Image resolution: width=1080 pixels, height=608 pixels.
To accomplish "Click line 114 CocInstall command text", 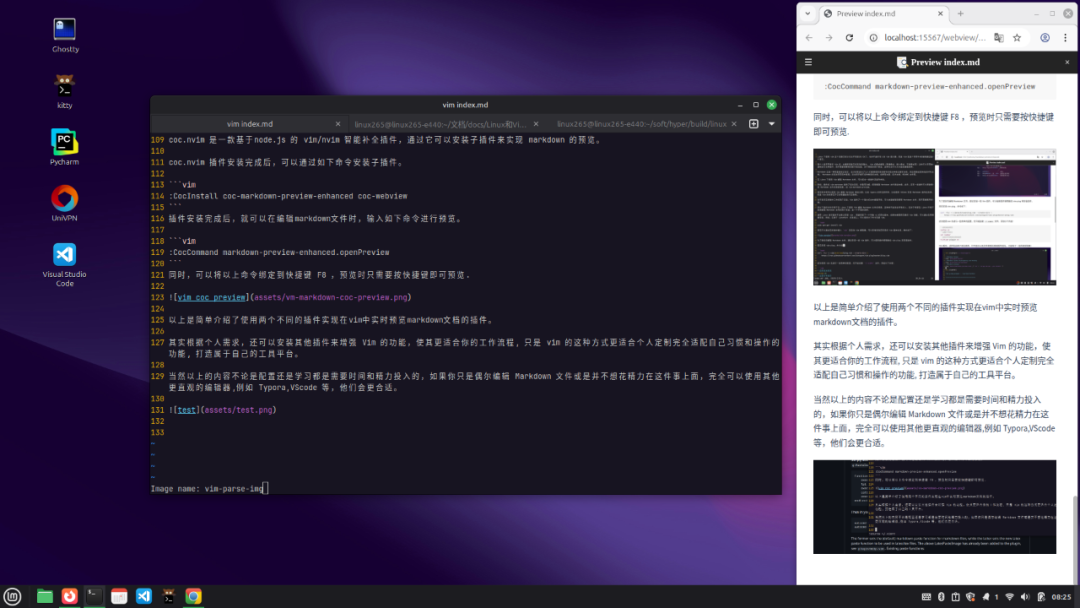I will (x=288, y=196).
